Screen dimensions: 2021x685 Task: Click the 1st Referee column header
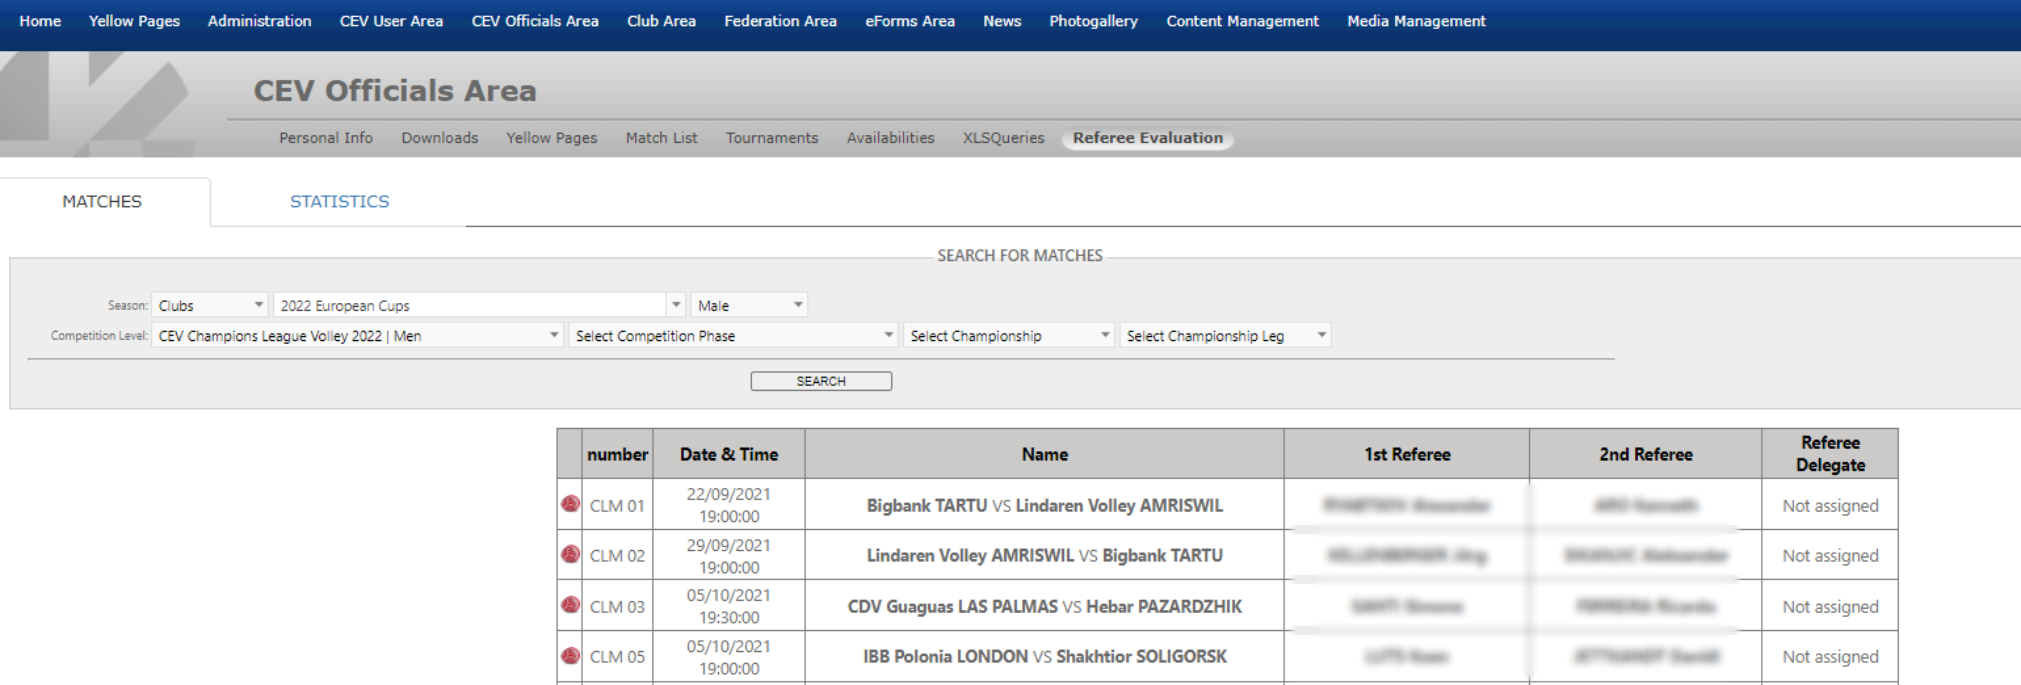[1407, 454]
